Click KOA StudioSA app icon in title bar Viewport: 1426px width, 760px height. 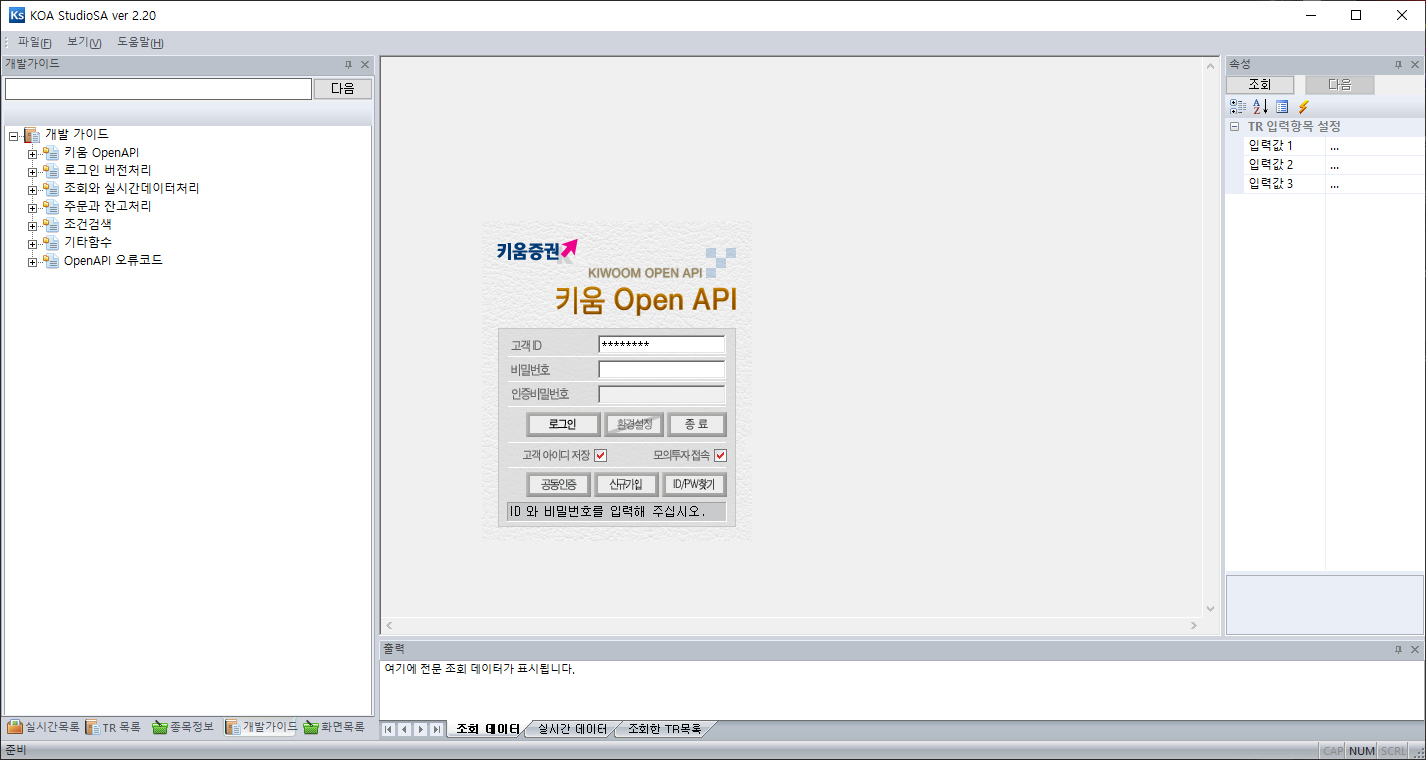point(16,15)
